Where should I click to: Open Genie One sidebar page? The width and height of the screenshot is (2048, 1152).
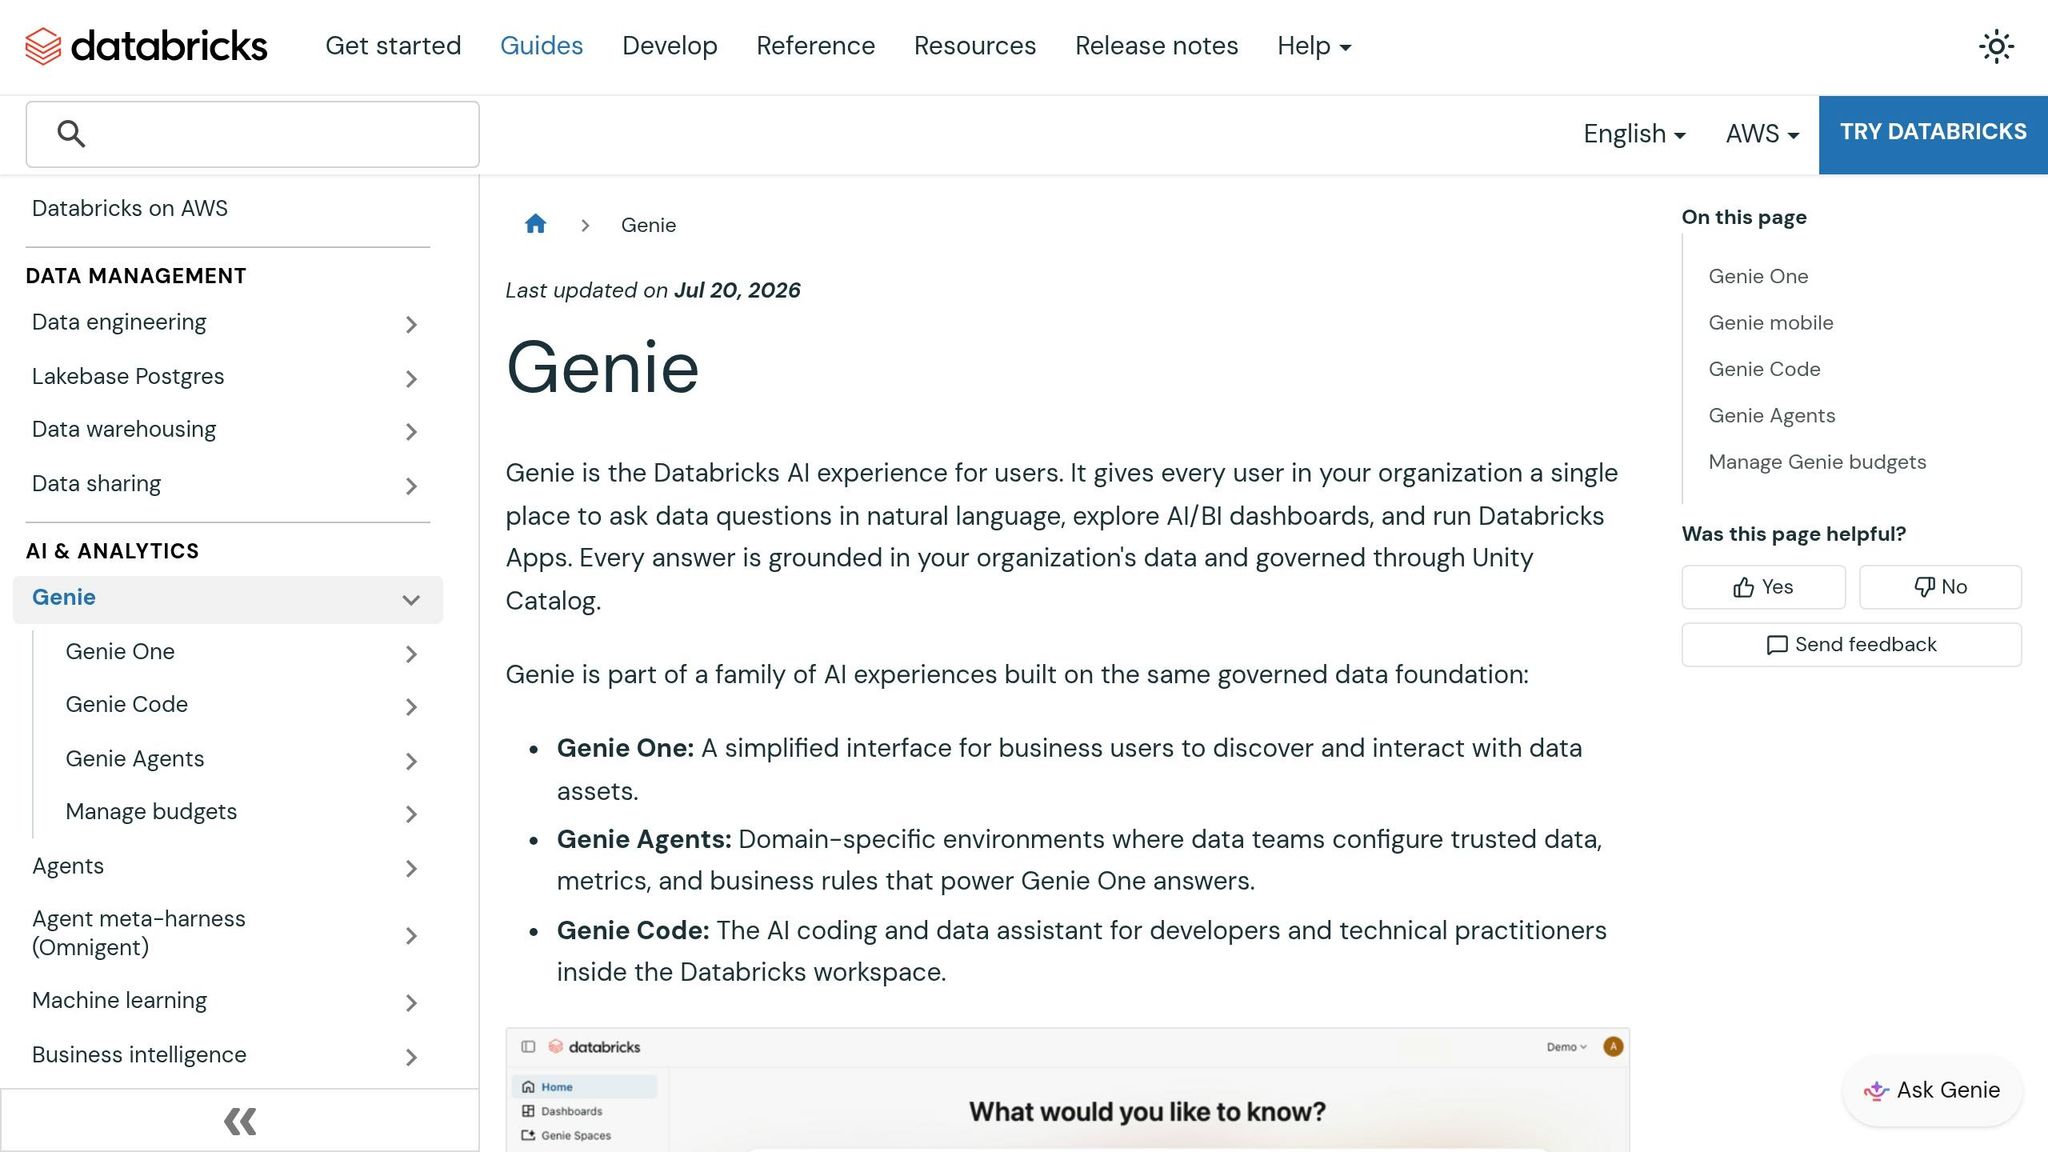(x=120, y=651)
